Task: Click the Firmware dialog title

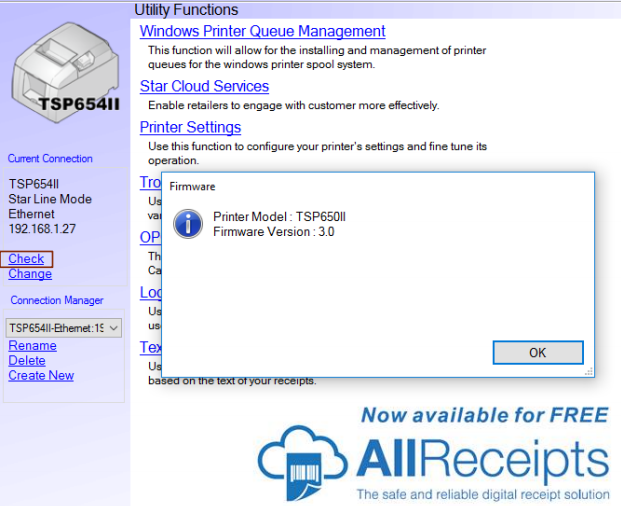Action: tap(192, 186)
